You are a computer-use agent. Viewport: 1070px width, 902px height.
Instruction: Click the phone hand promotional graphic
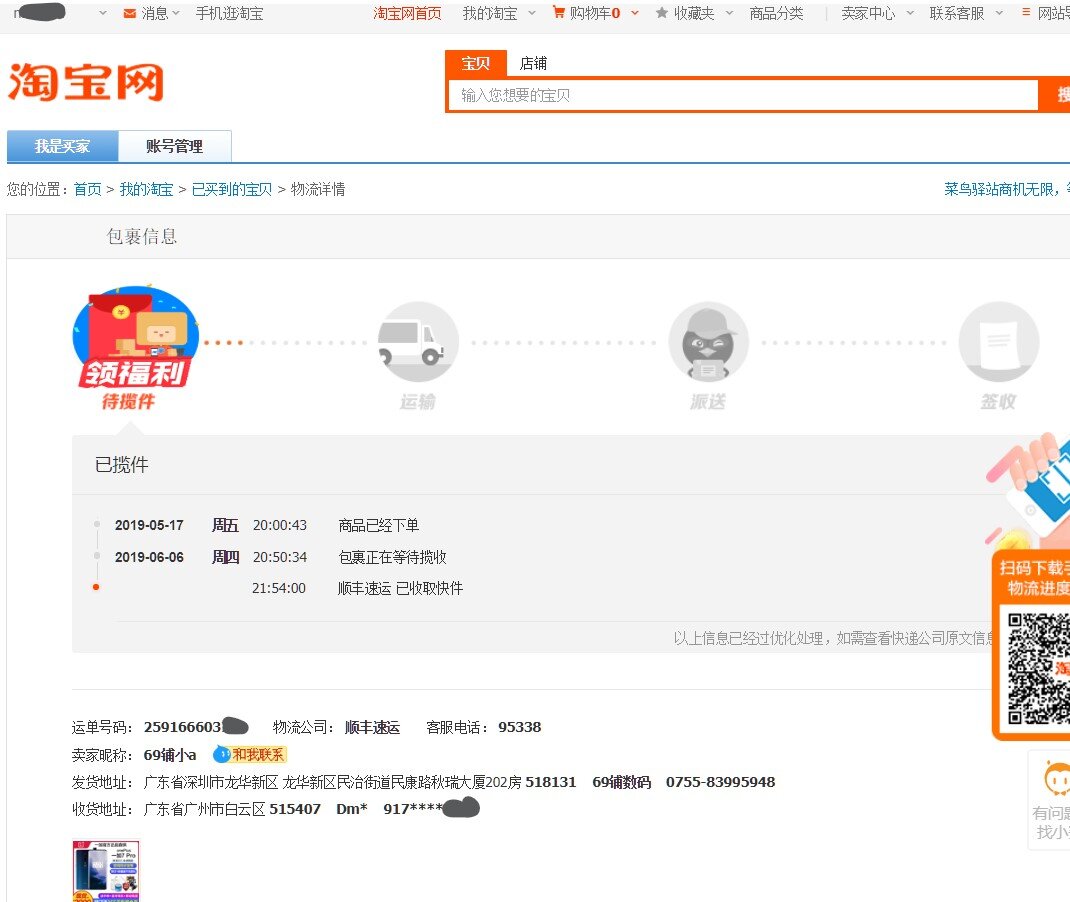click(1030, 488)
